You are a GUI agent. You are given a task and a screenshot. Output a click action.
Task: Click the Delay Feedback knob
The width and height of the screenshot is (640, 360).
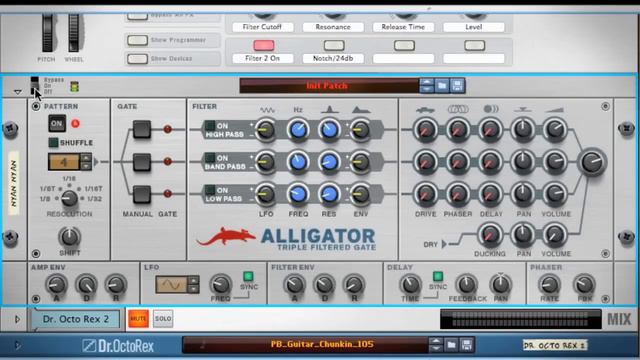click(x=467, y=284)
